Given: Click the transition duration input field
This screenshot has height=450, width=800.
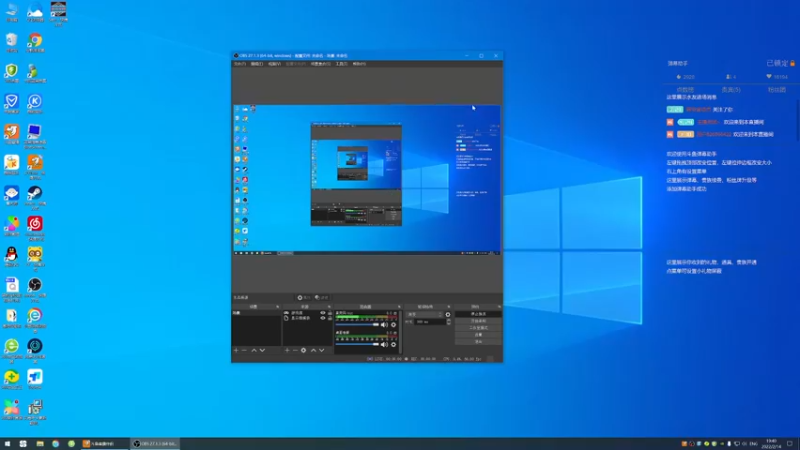Looking at the screenshot, I should 430,322.
